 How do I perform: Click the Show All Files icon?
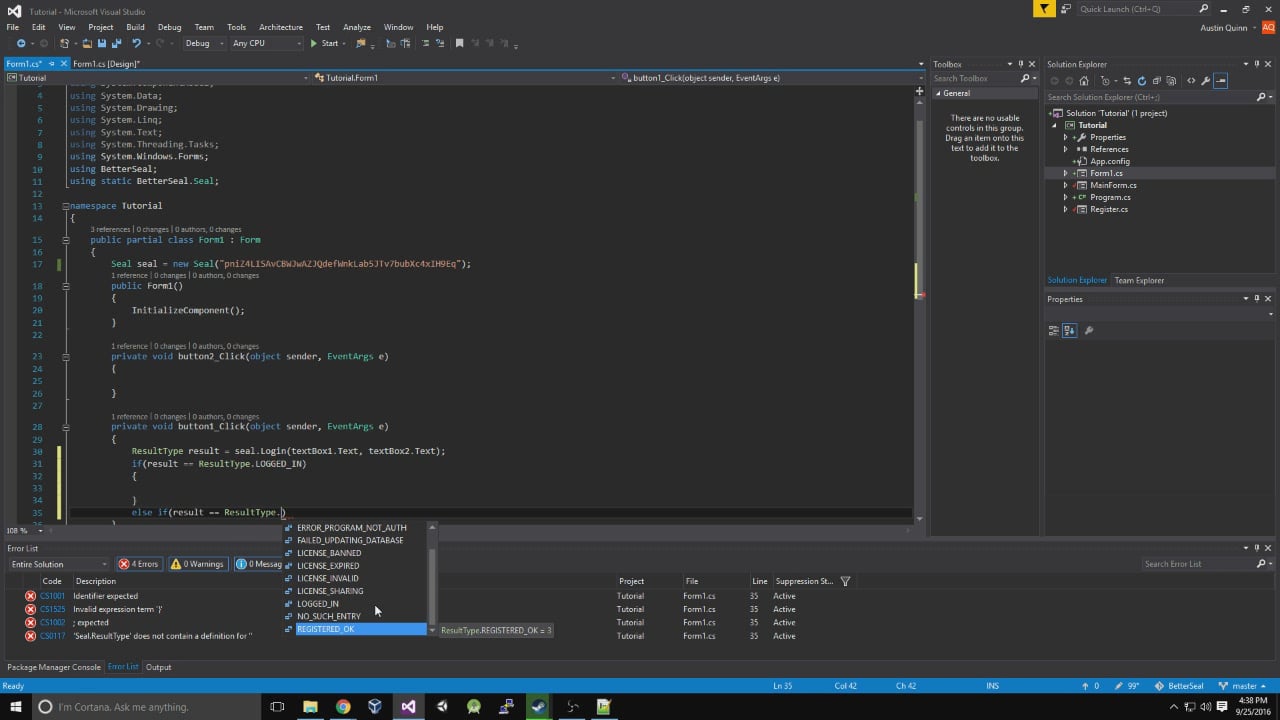1171,81
